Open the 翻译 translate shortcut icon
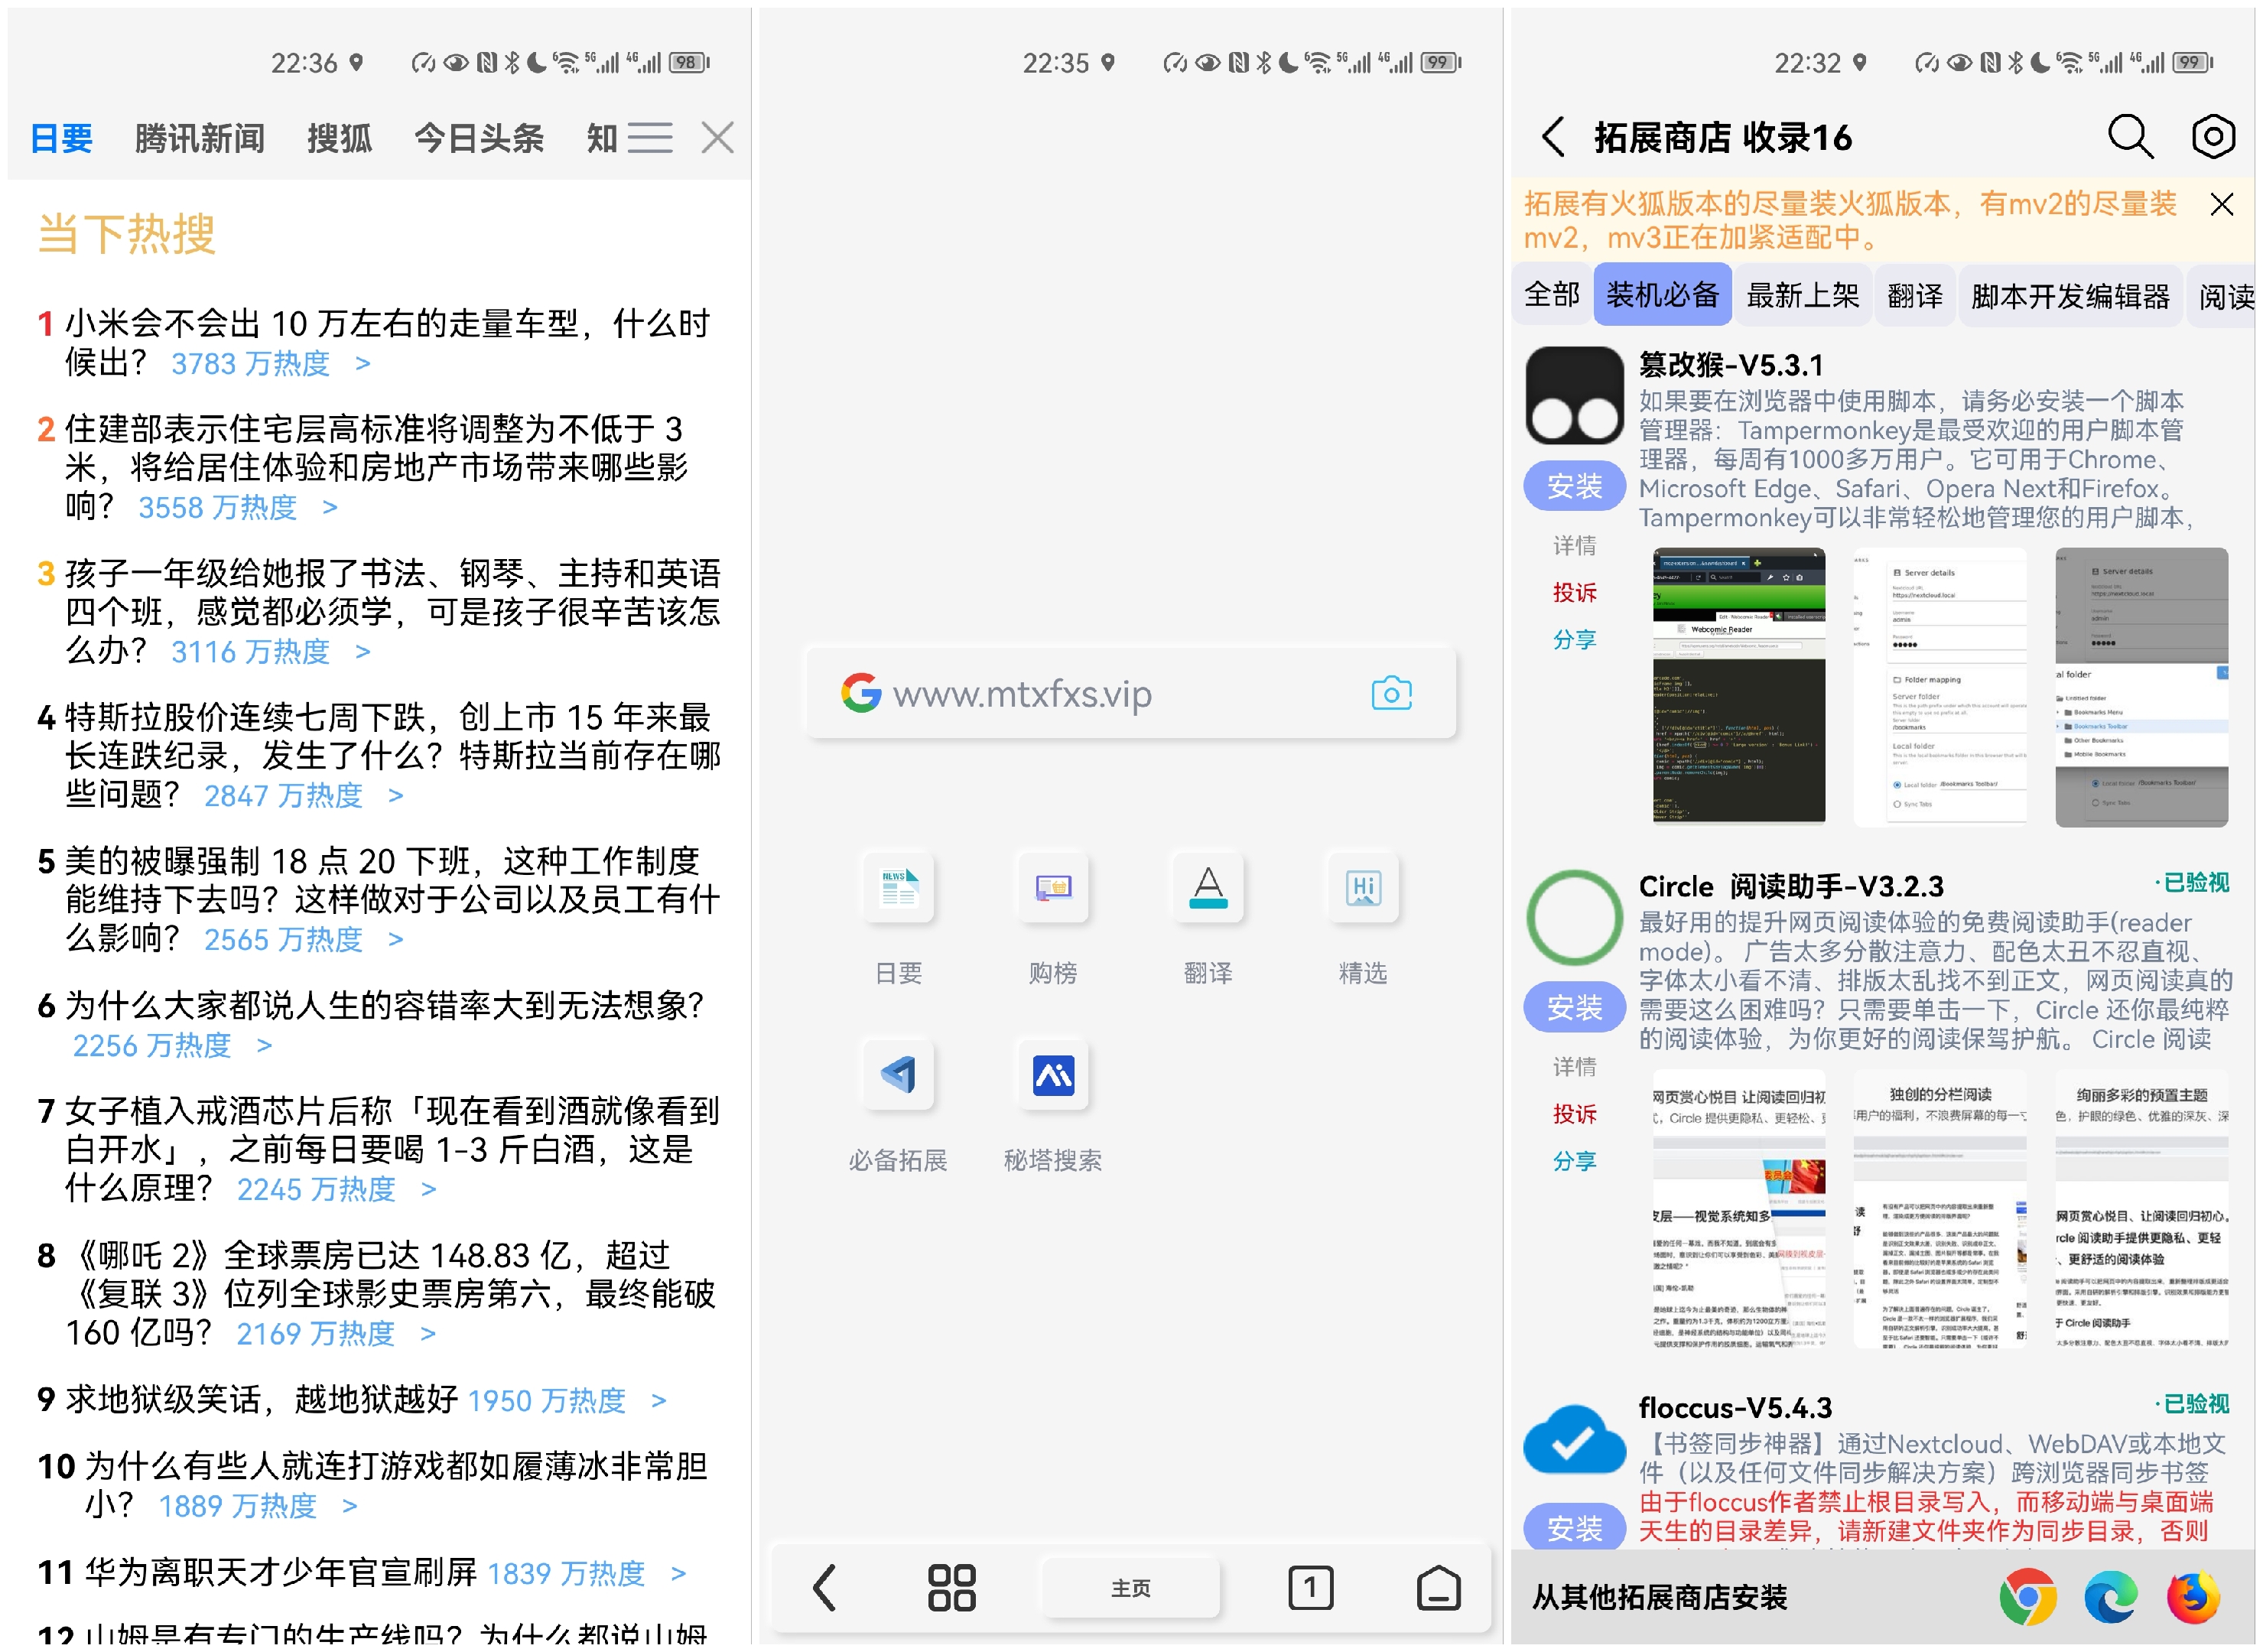The height and width of the screenshot is (1652, 2263). point(1207,887)
